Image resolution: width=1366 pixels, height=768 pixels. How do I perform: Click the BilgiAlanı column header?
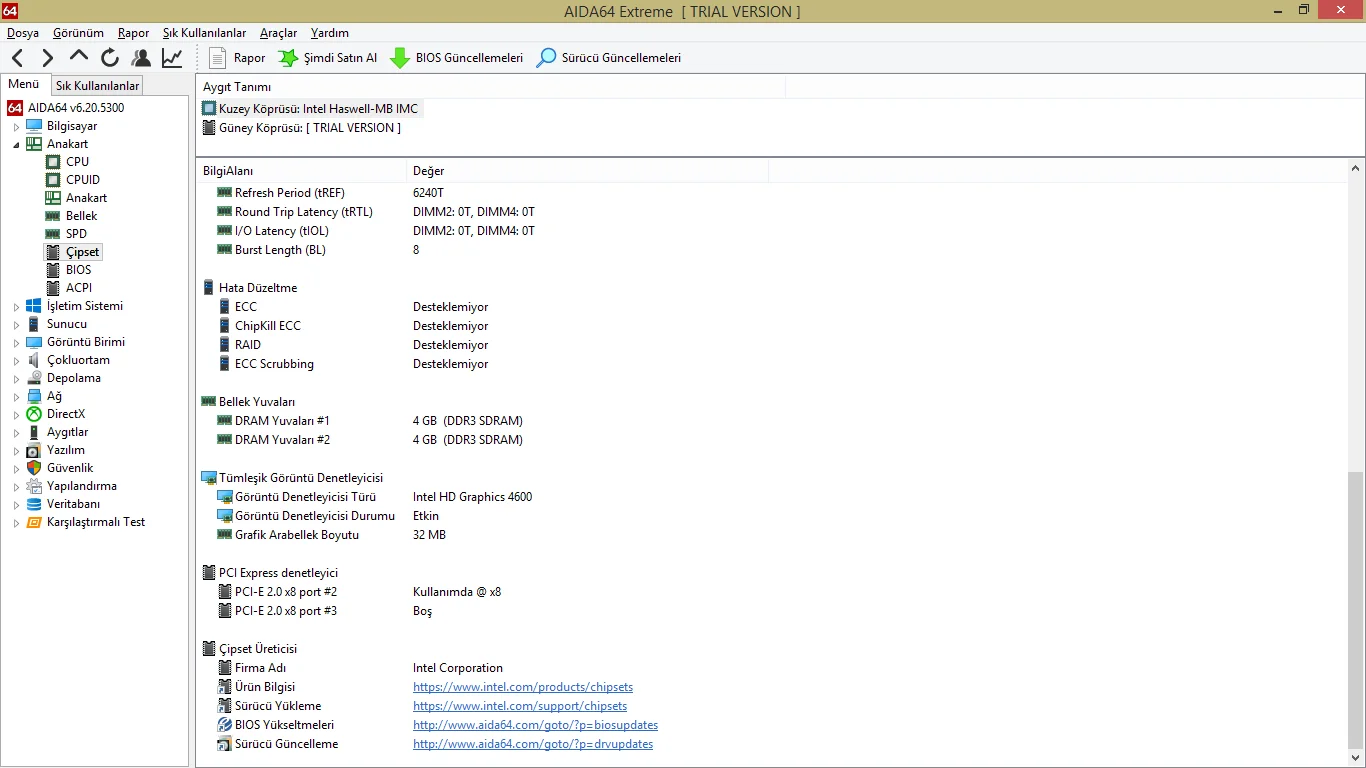(302, 171)
